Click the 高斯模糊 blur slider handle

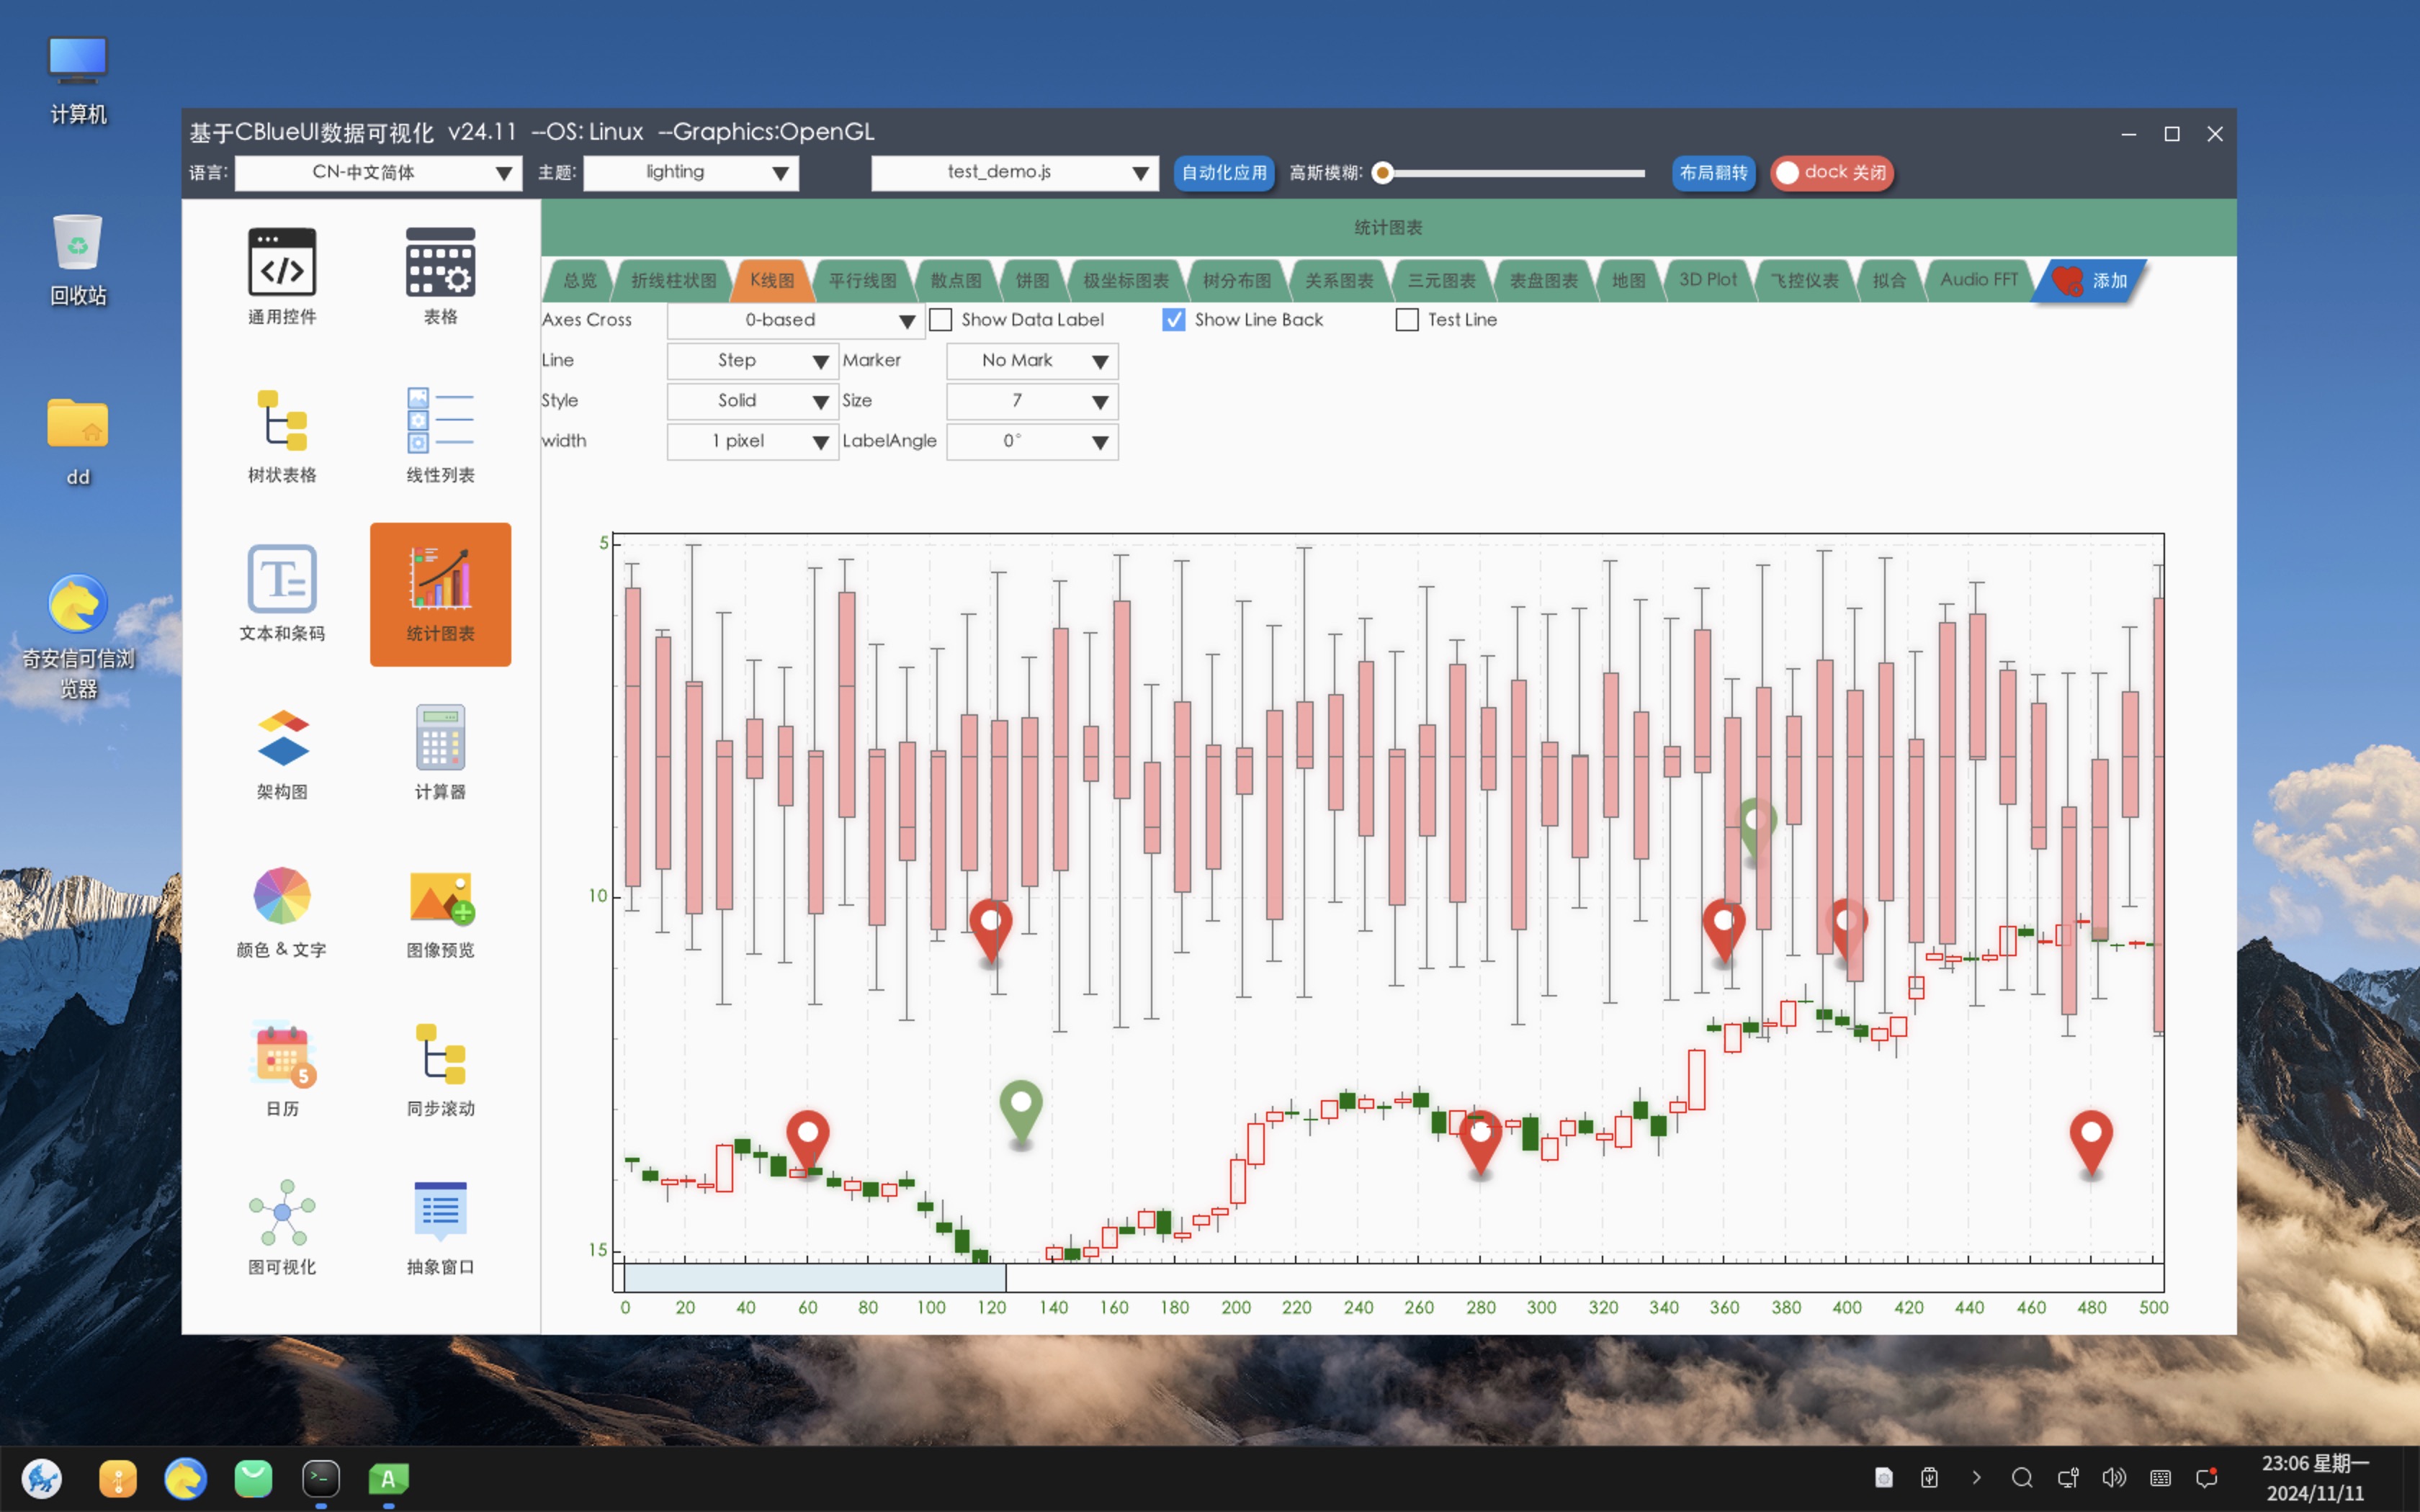[x=1383, y=173]
